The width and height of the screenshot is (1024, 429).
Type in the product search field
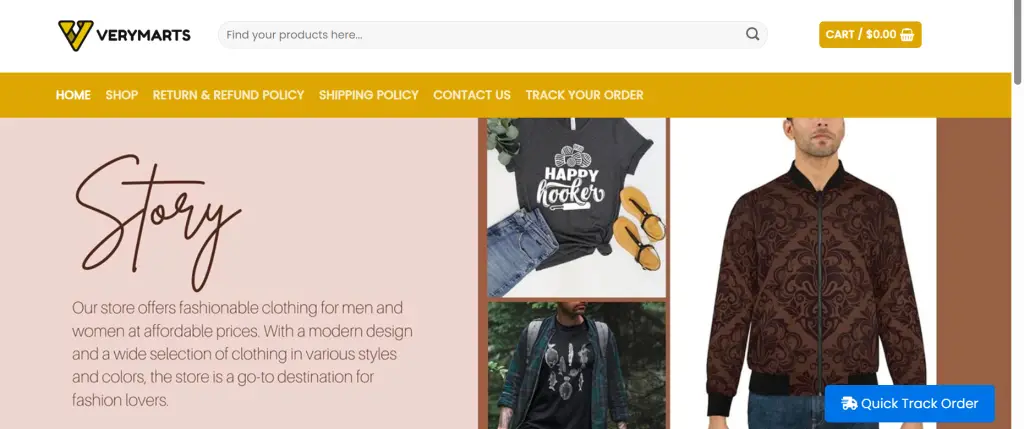[x=480, y=35]
